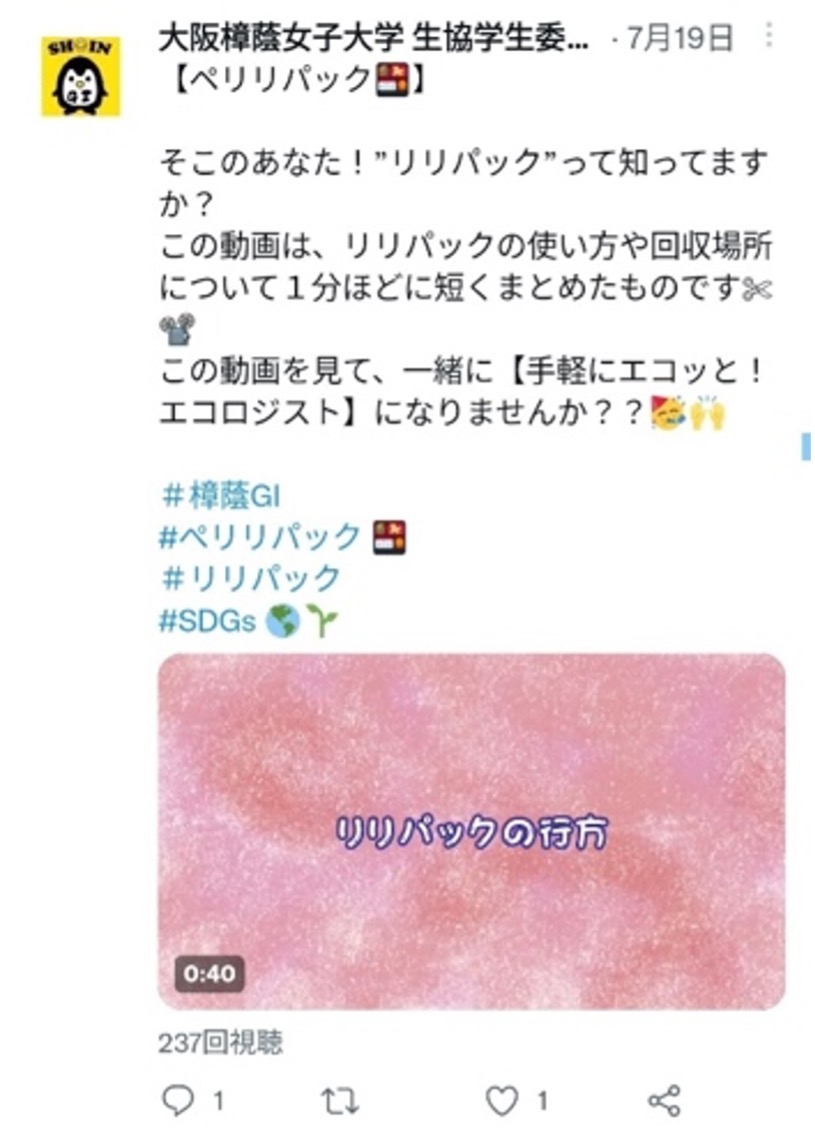Open the #樟蔭GI hashtag

click(220, 497)
